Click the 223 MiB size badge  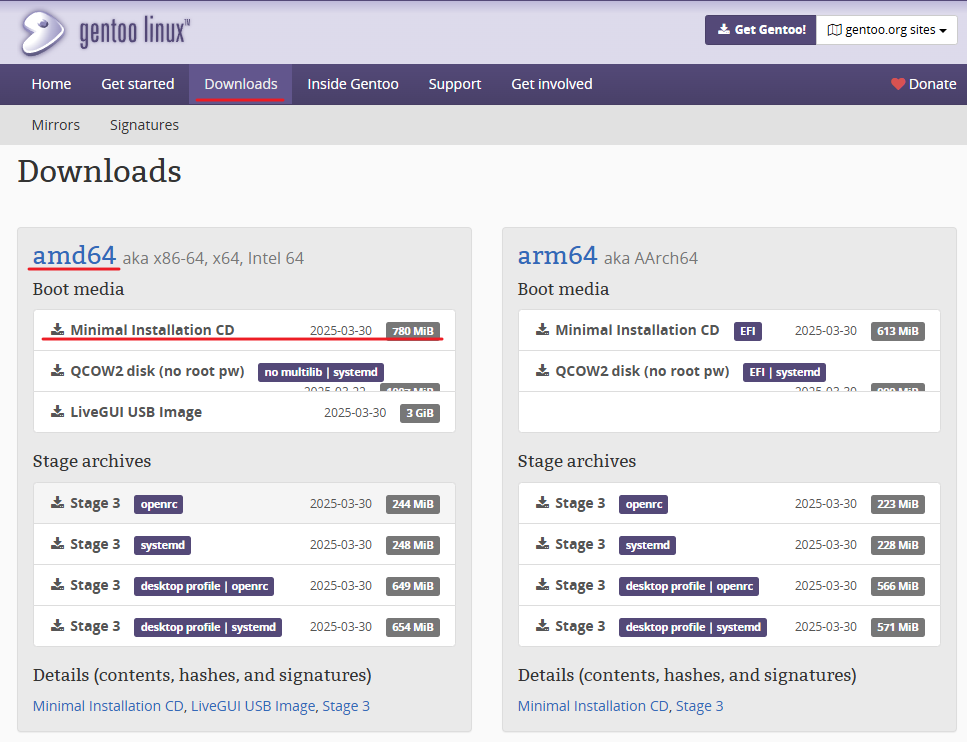click(897, 504)
